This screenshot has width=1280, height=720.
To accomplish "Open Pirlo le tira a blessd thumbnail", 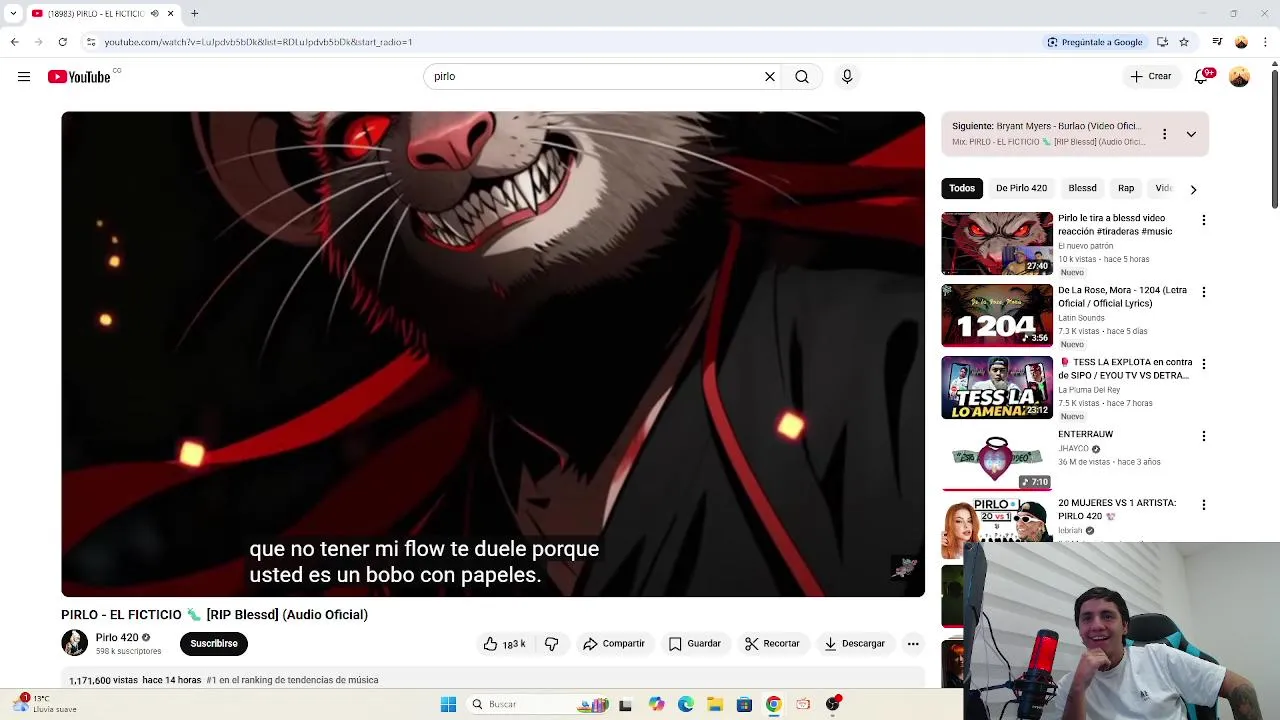I will pos(997,243).
